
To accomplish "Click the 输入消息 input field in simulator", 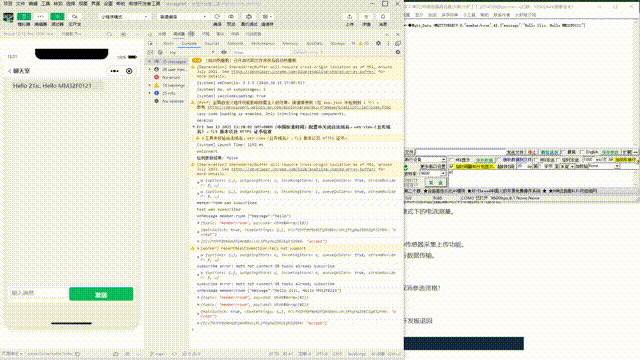I will pos(38,293).
